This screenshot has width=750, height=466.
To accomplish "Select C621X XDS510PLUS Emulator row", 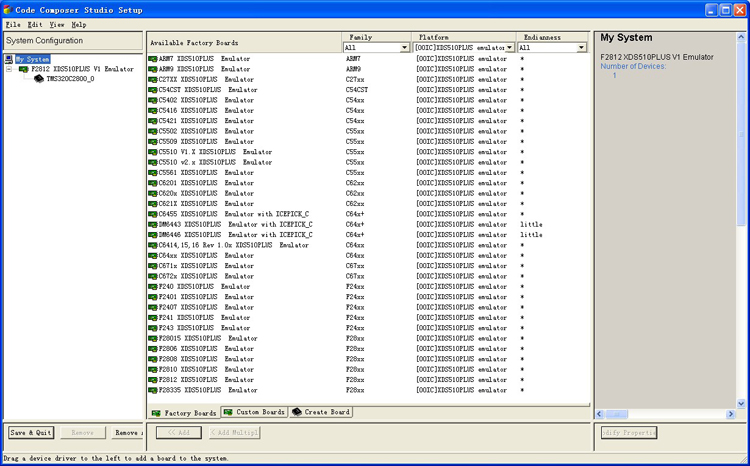I will [x=368, y=204].
